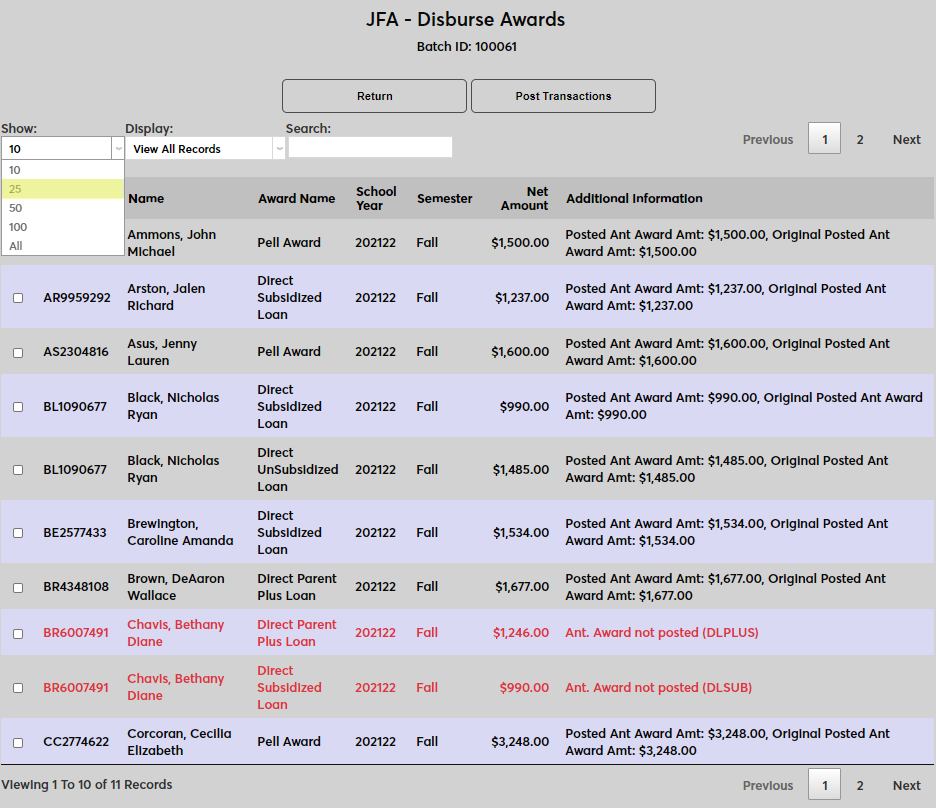Viewport: 936px width, 808px height.
Task: Check Brown, DeAaron Wallace row checkbox
Action: [x=18, y=587]
